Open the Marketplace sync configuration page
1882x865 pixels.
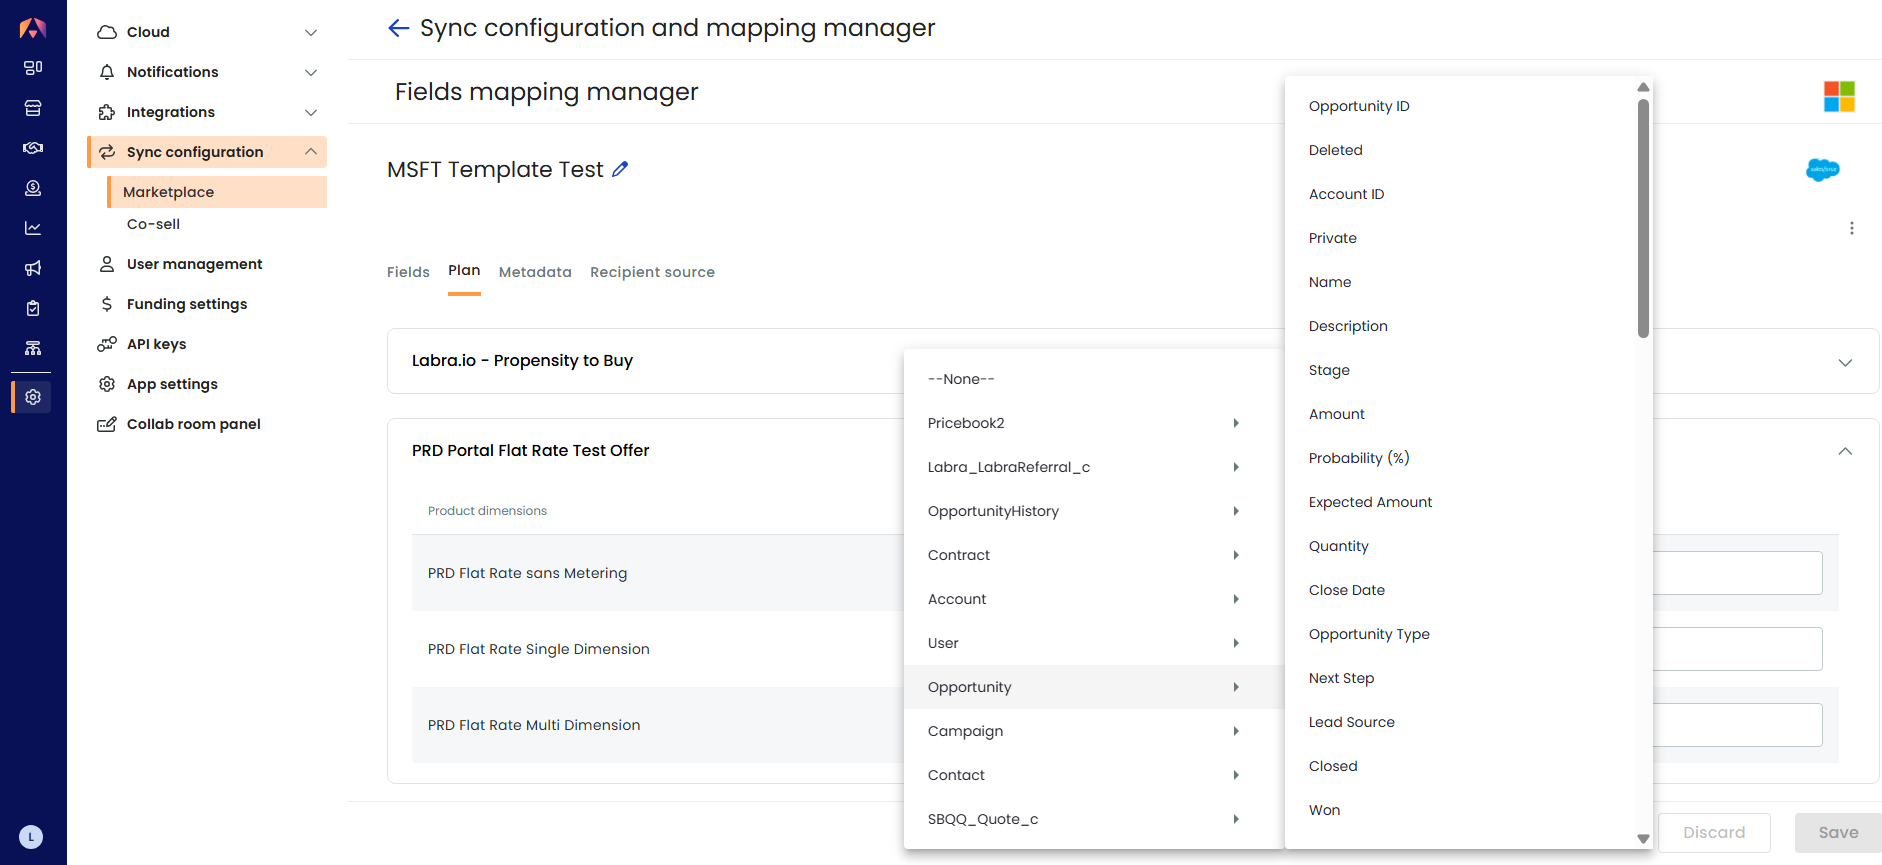click(217, 192)
